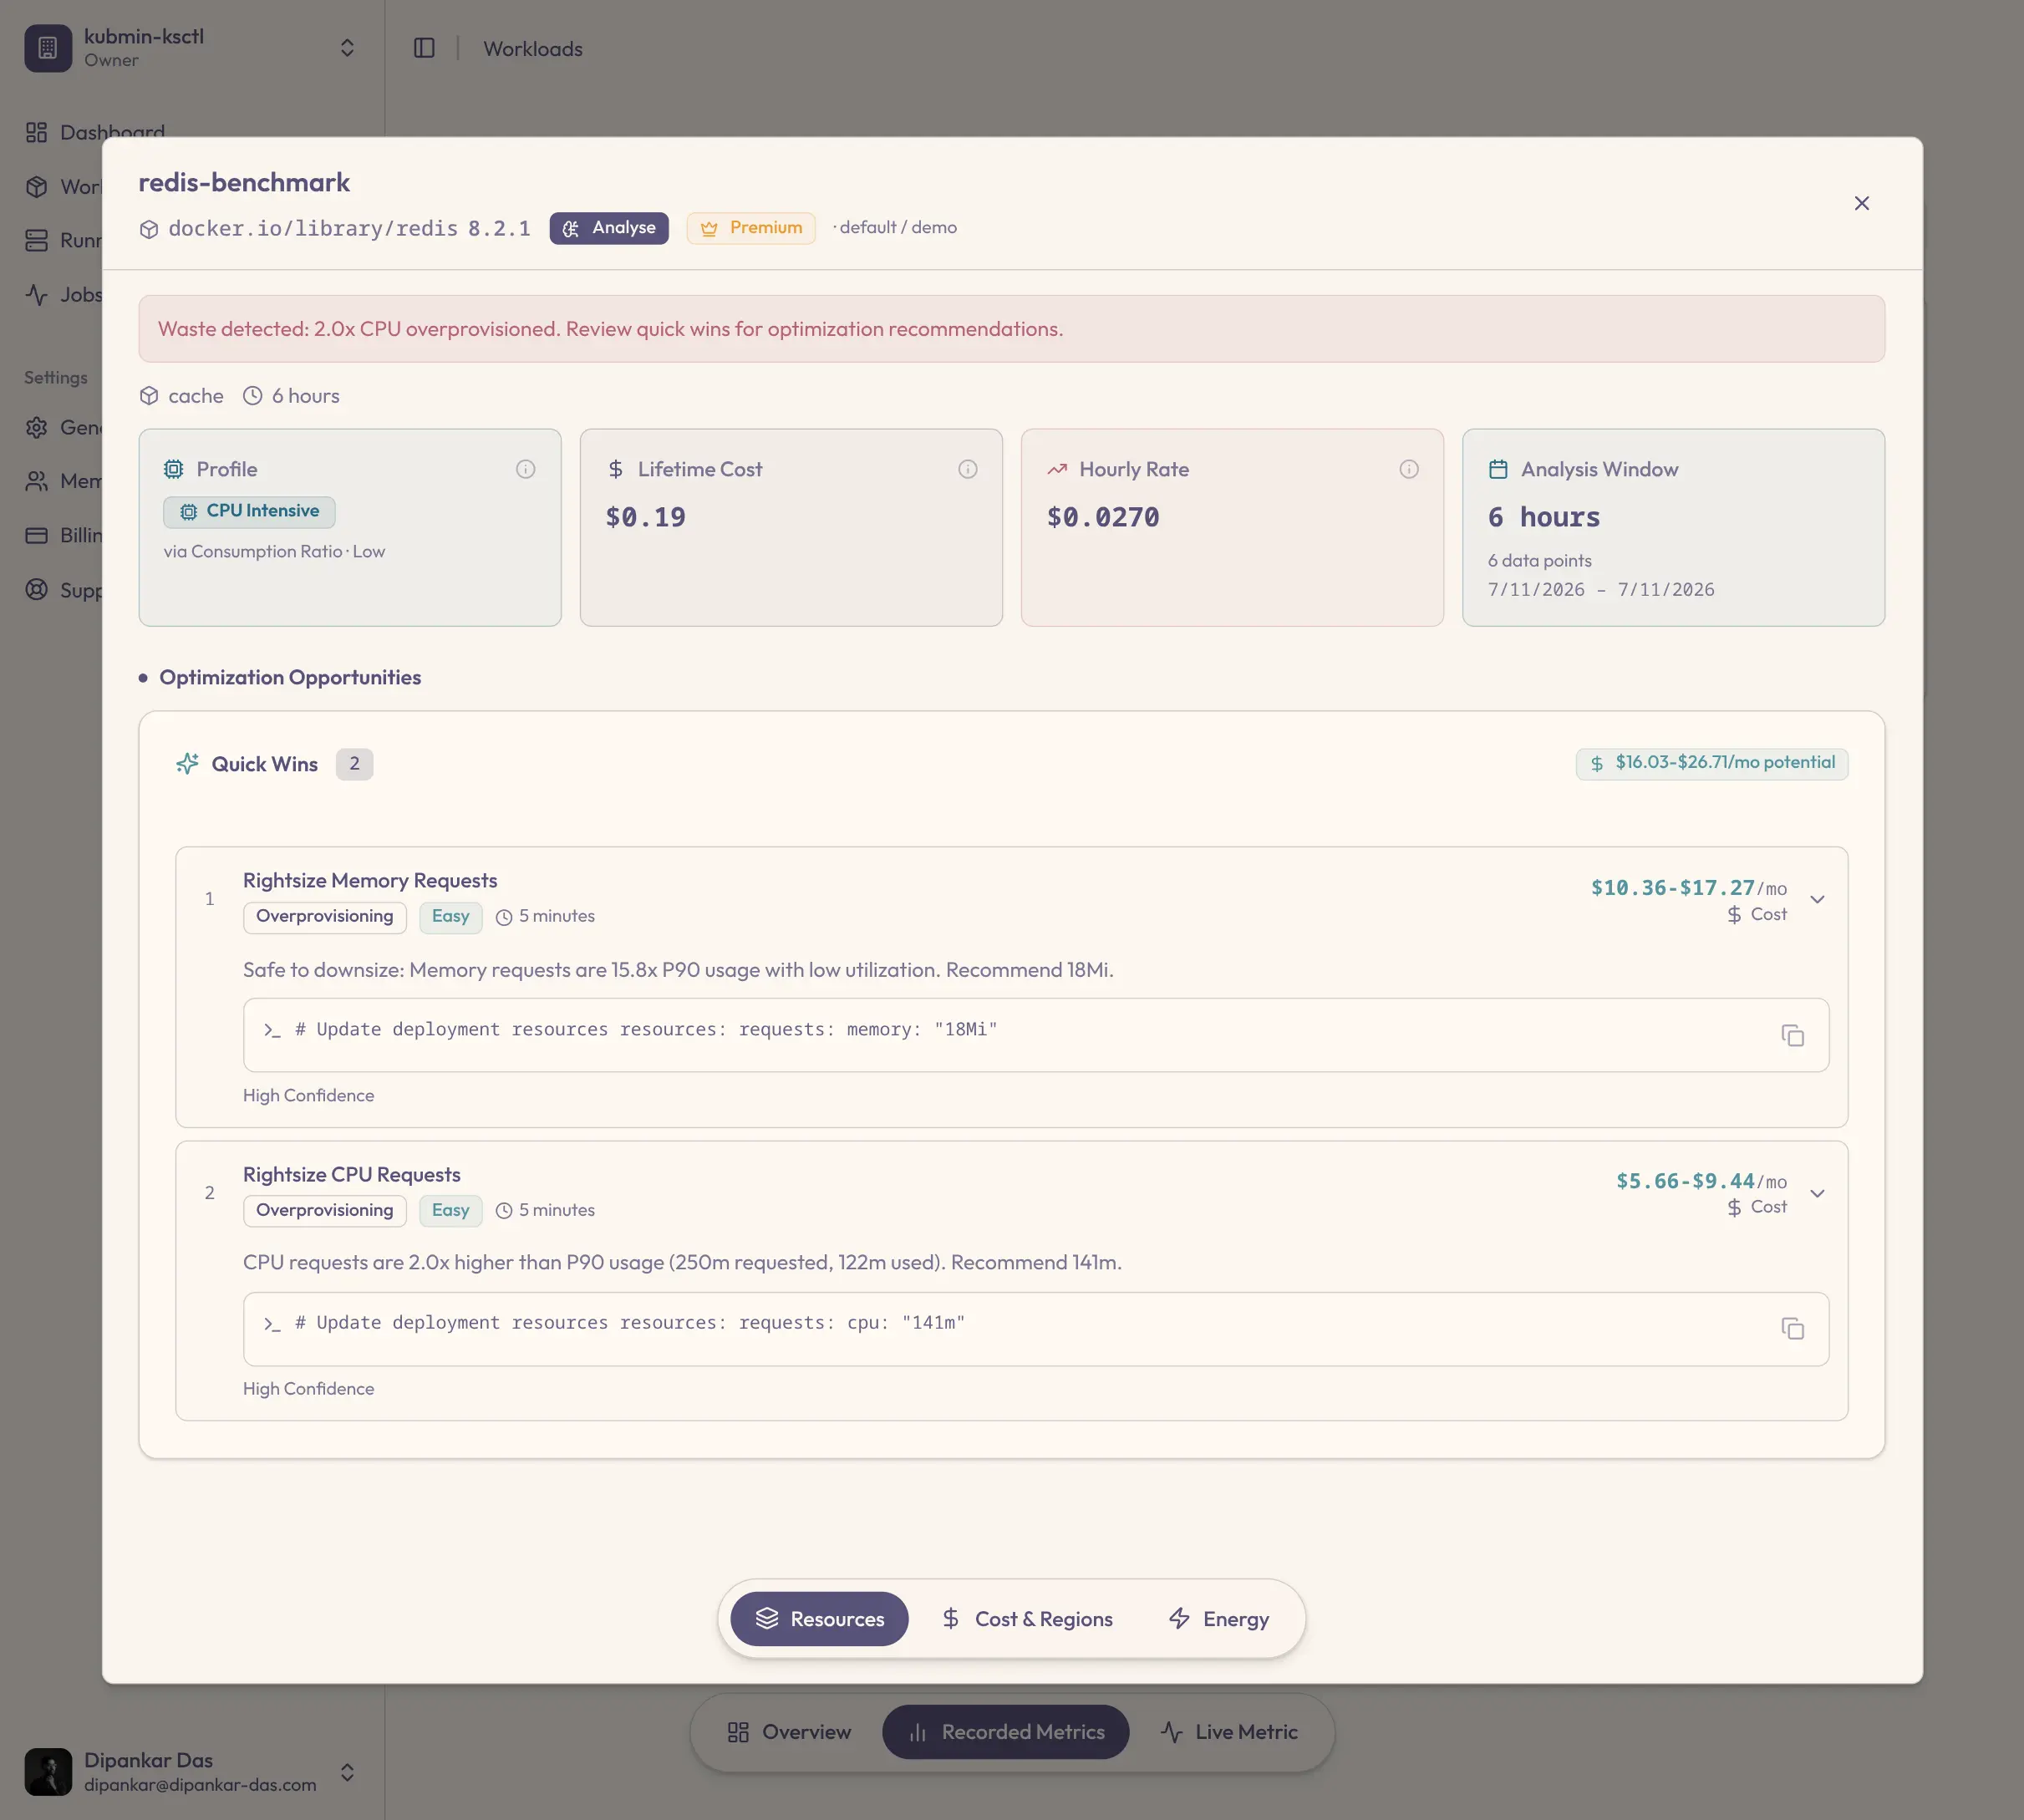Viewport: 2024px width, 1820px height.
Task: Click the $16.03-$26.71/mo potential badge
Action: click(1712, 763)
